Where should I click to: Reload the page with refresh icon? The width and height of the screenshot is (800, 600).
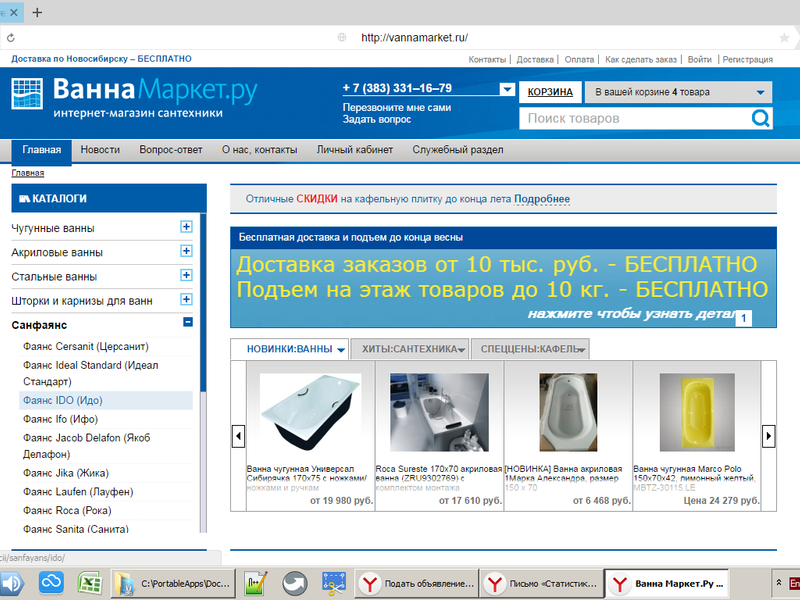click(11, 37)
